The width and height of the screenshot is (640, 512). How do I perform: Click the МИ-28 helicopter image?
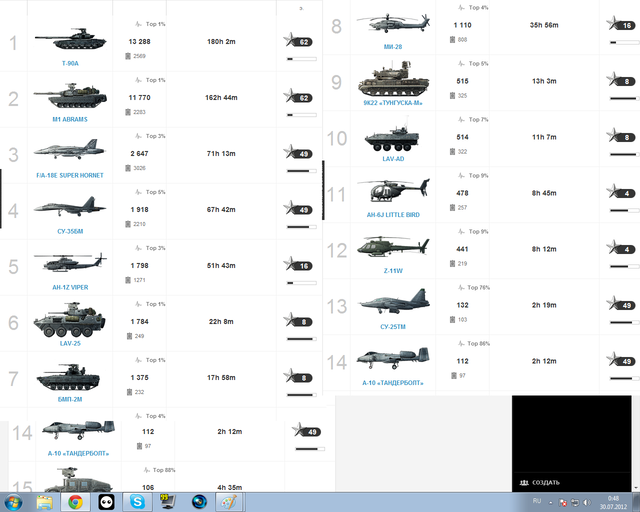(x=393, y=23)
